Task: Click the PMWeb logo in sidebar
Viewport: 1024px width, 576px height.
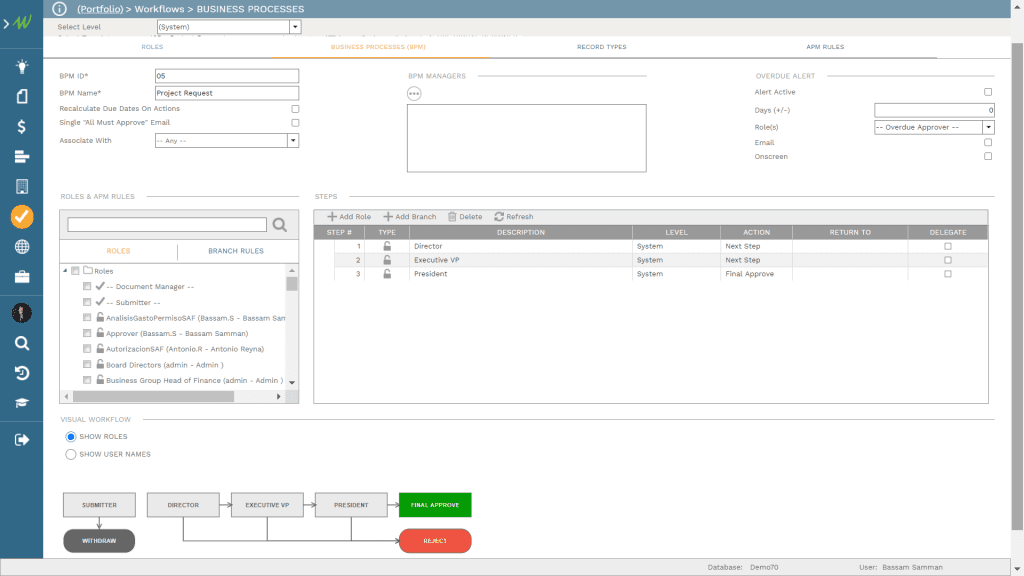Action: [23, 22]
